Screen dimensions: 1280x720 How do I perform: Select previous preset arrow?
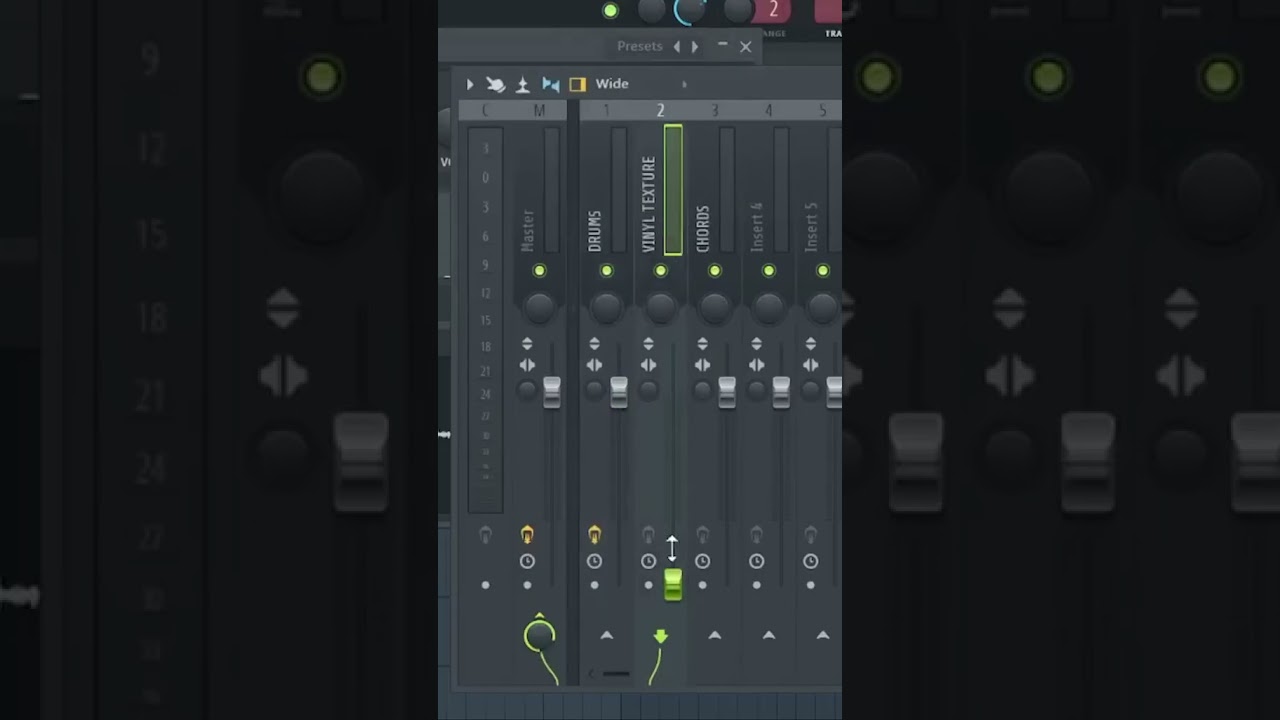click(676, 47)
